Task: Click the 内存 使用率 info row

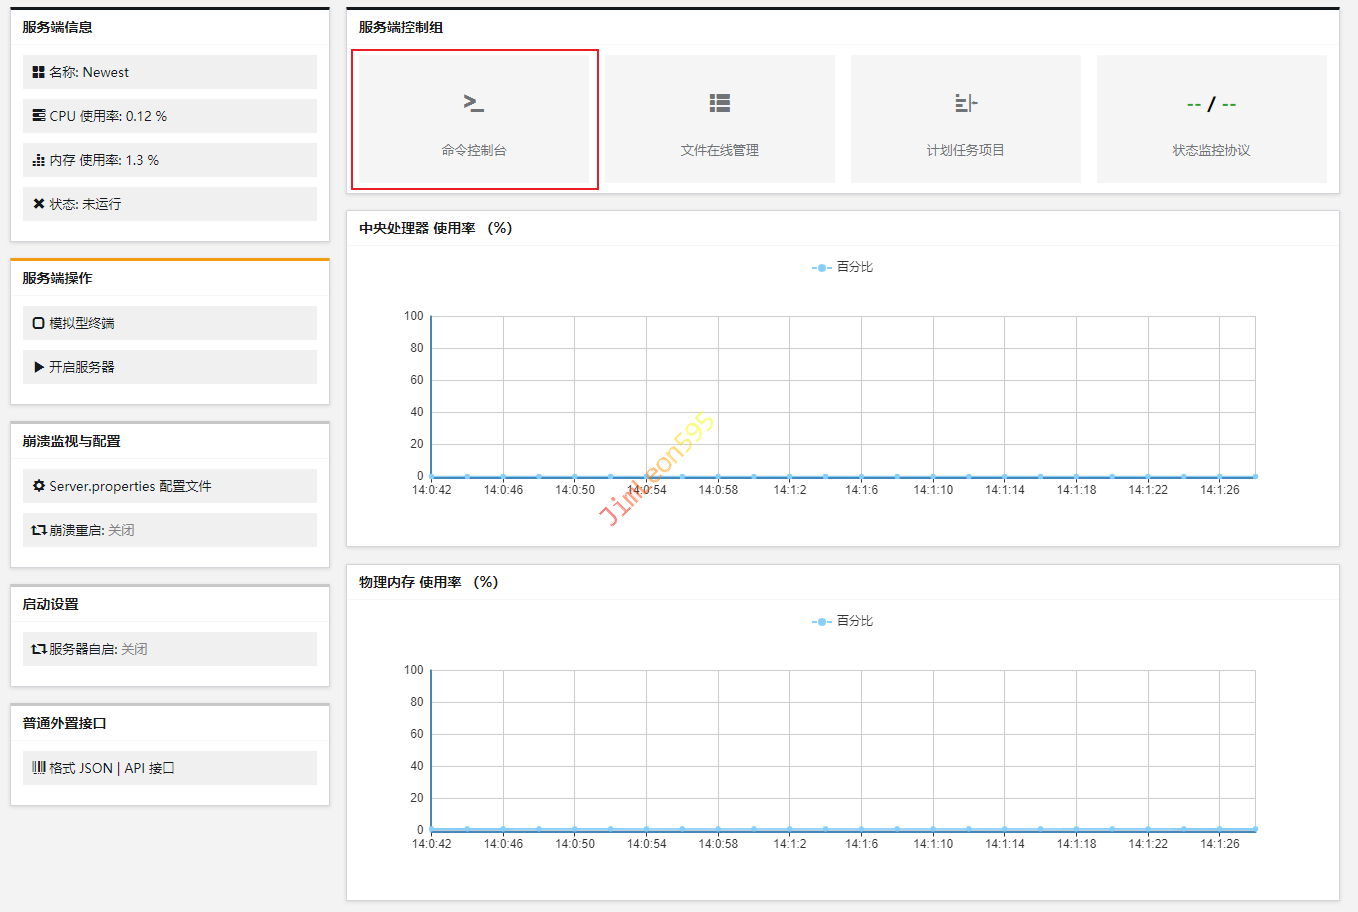Action: coord(169,160)
